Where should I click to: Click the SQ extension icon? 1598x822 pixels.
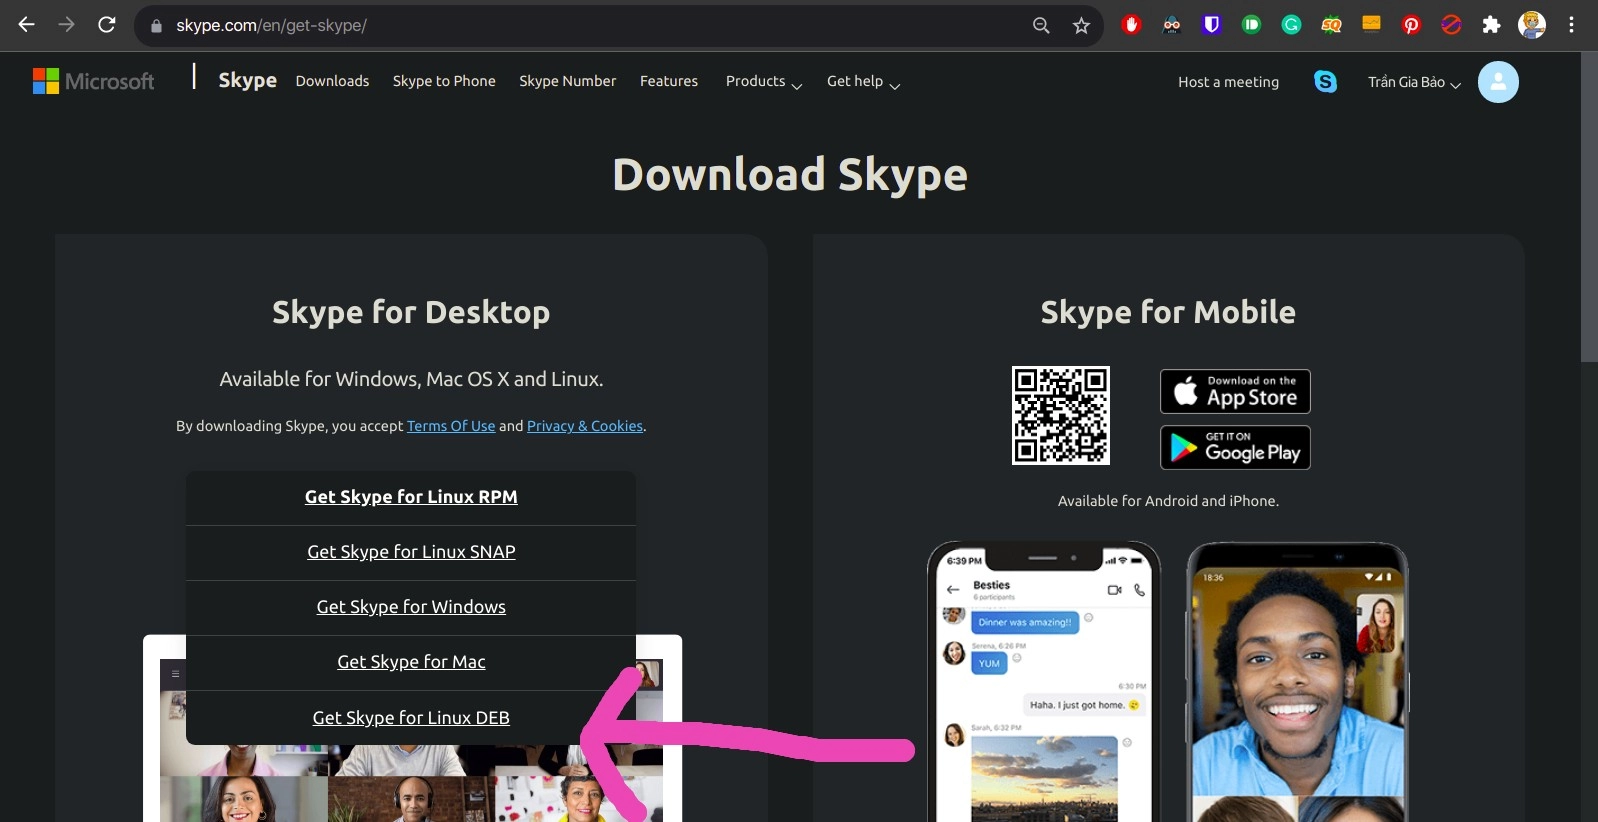[1331, 25]
